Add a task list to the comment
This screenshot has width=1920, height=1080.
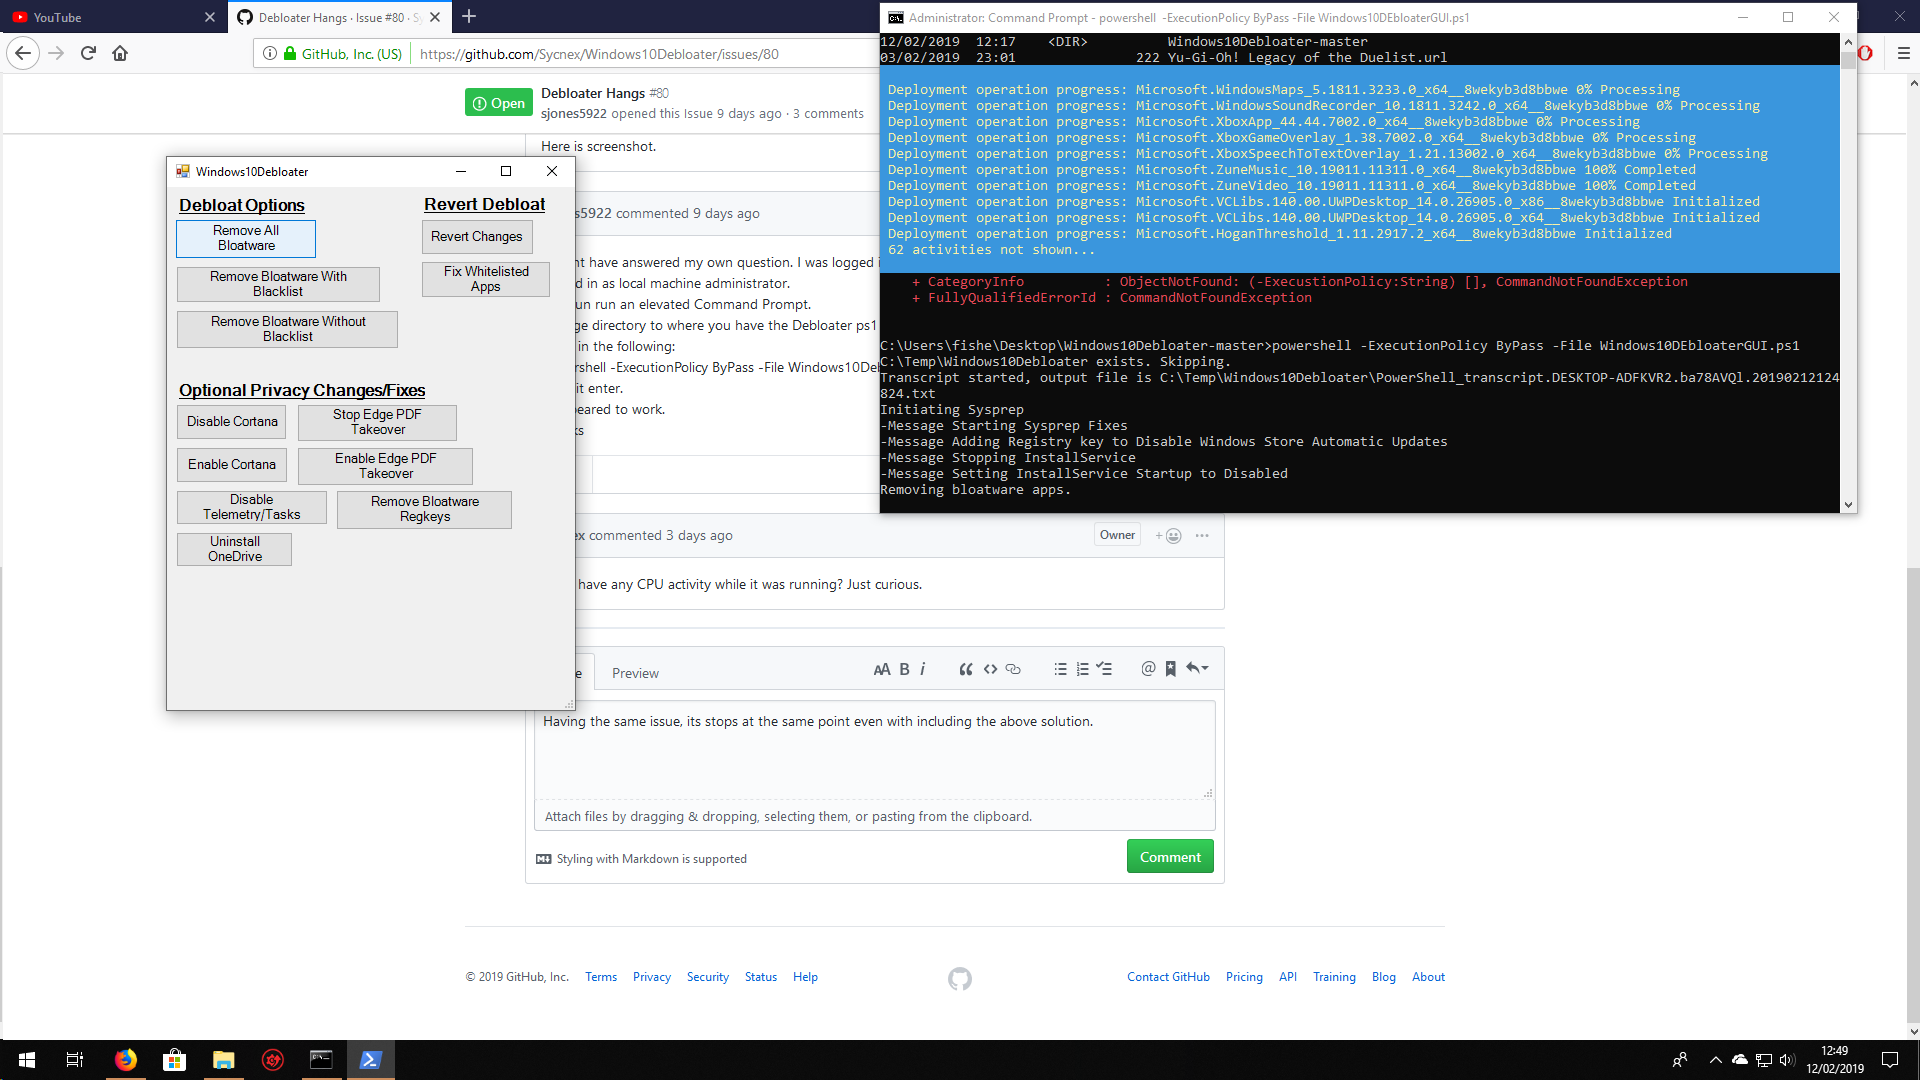(x=1105, y=668)
